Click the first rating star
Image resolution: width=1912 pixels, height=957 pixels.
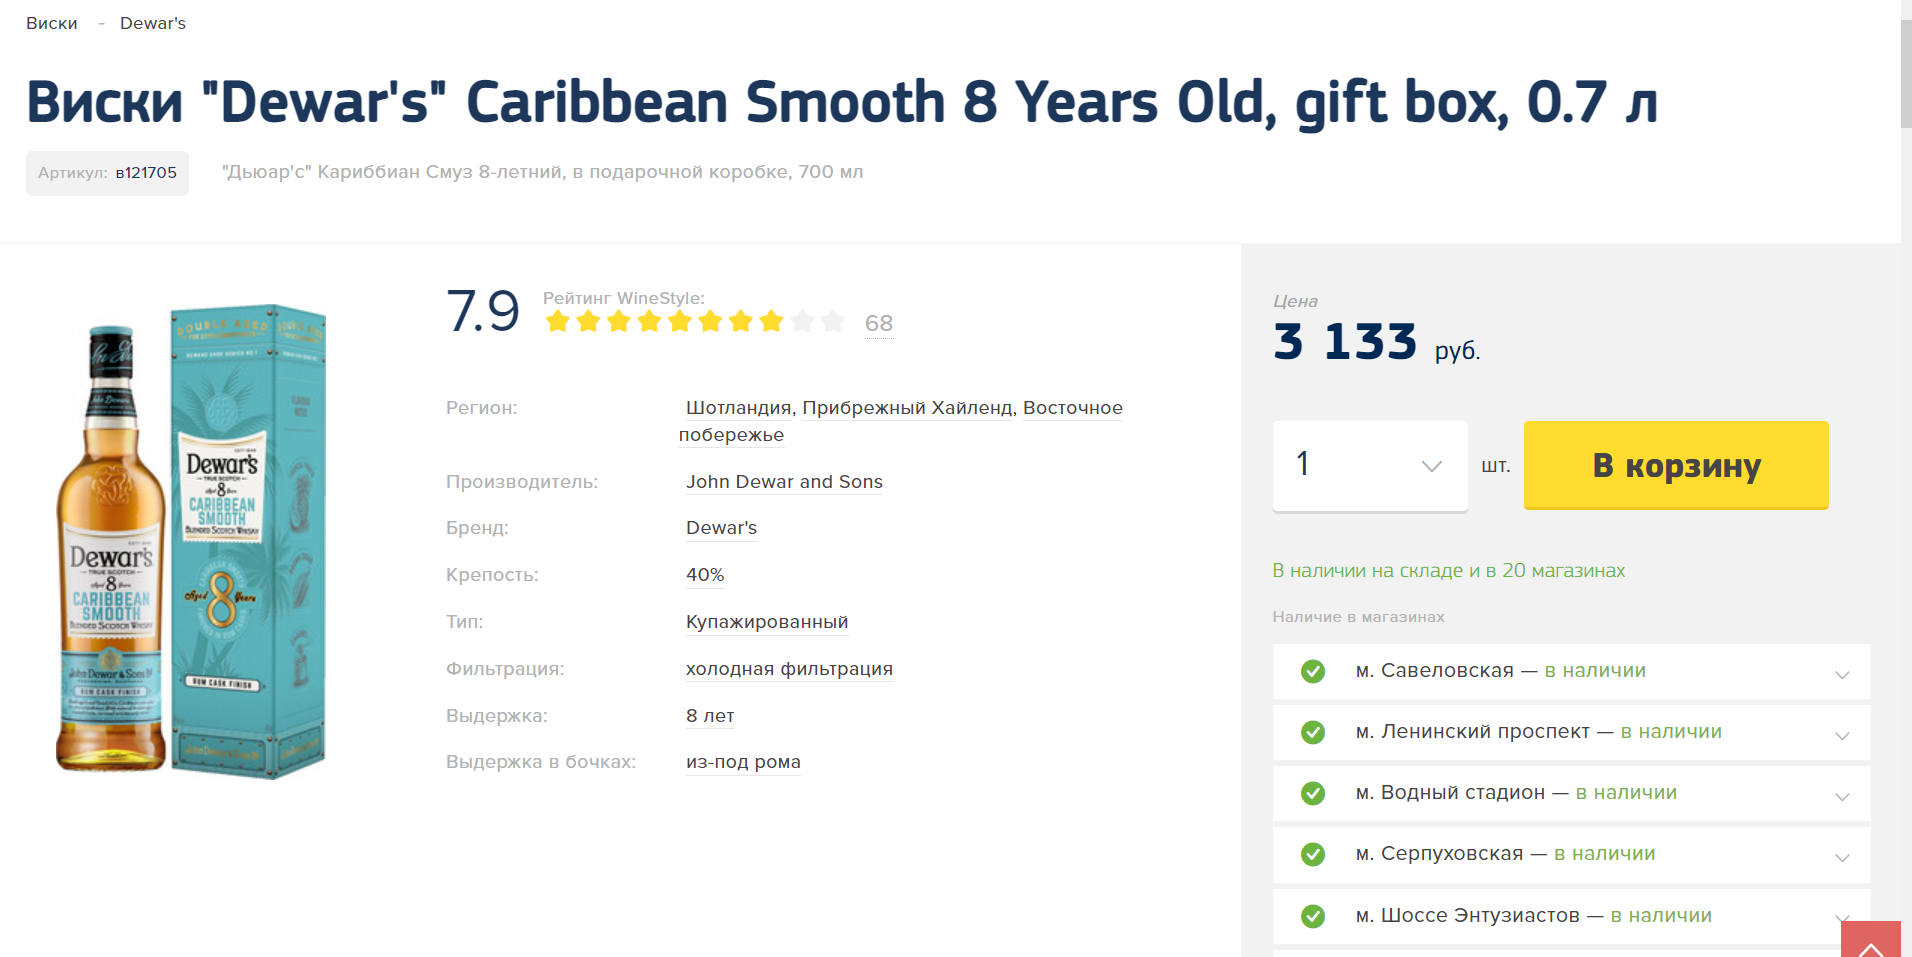pos(558,322)
